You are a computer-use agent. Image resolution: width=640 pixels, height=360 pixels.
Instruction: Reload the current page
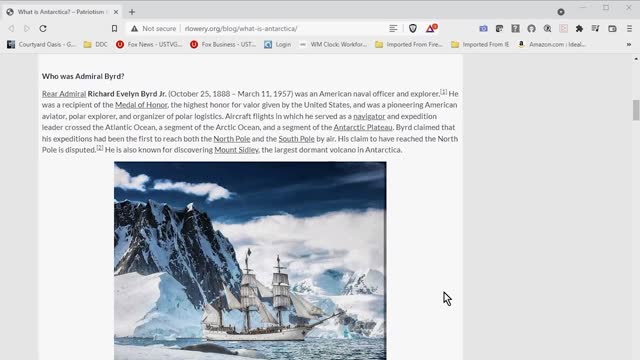tap(43, 29)
